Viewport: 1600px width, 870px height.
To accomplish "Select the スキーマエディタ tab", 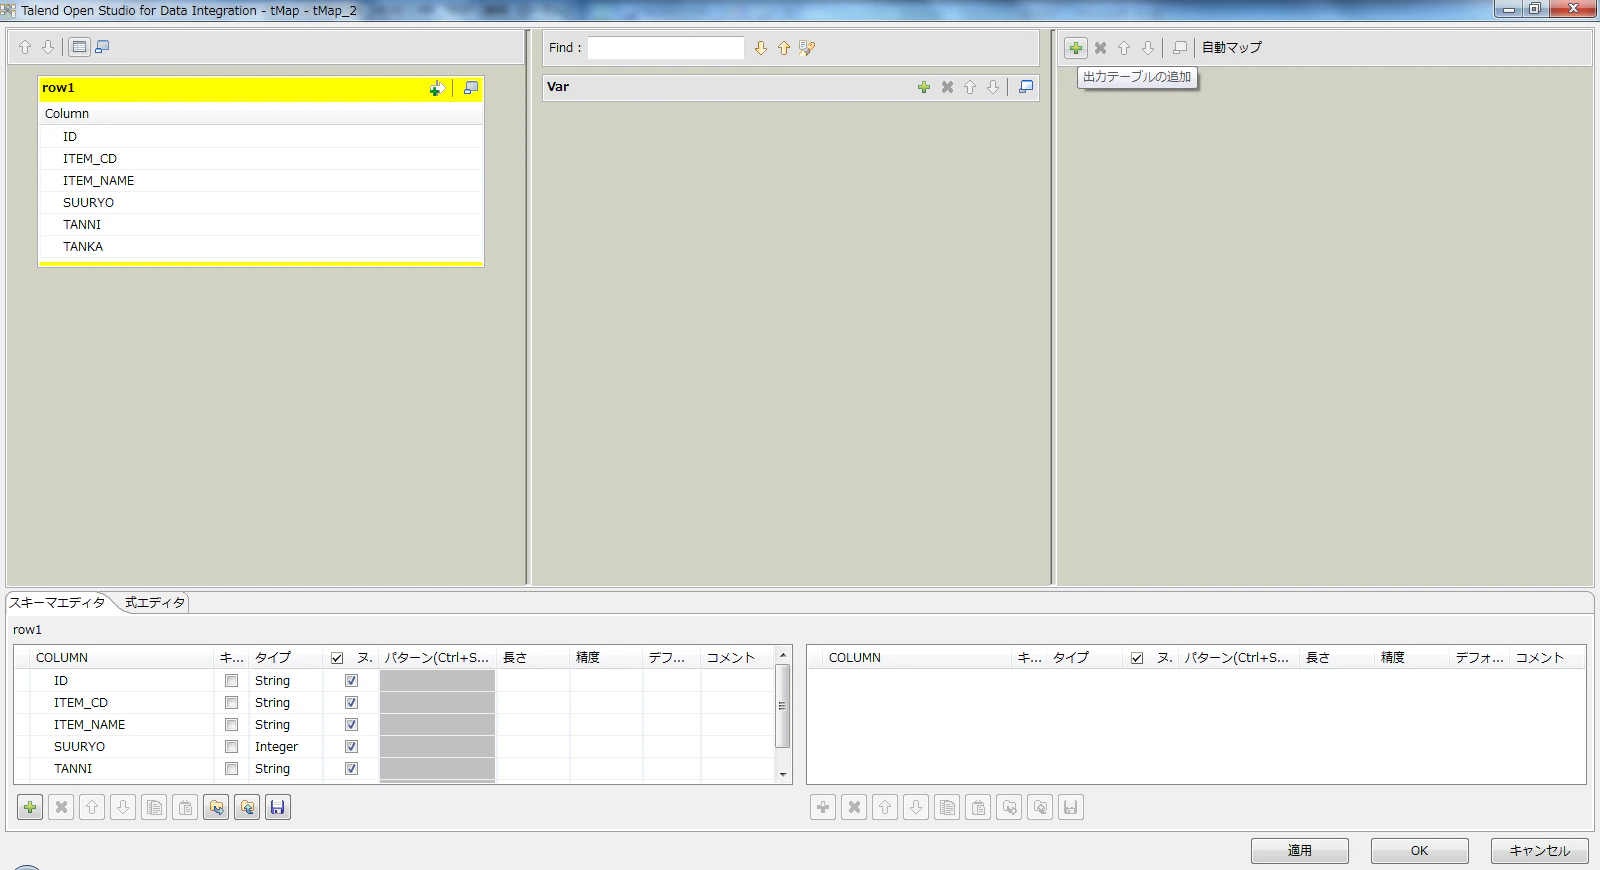I will coord(57,603).
